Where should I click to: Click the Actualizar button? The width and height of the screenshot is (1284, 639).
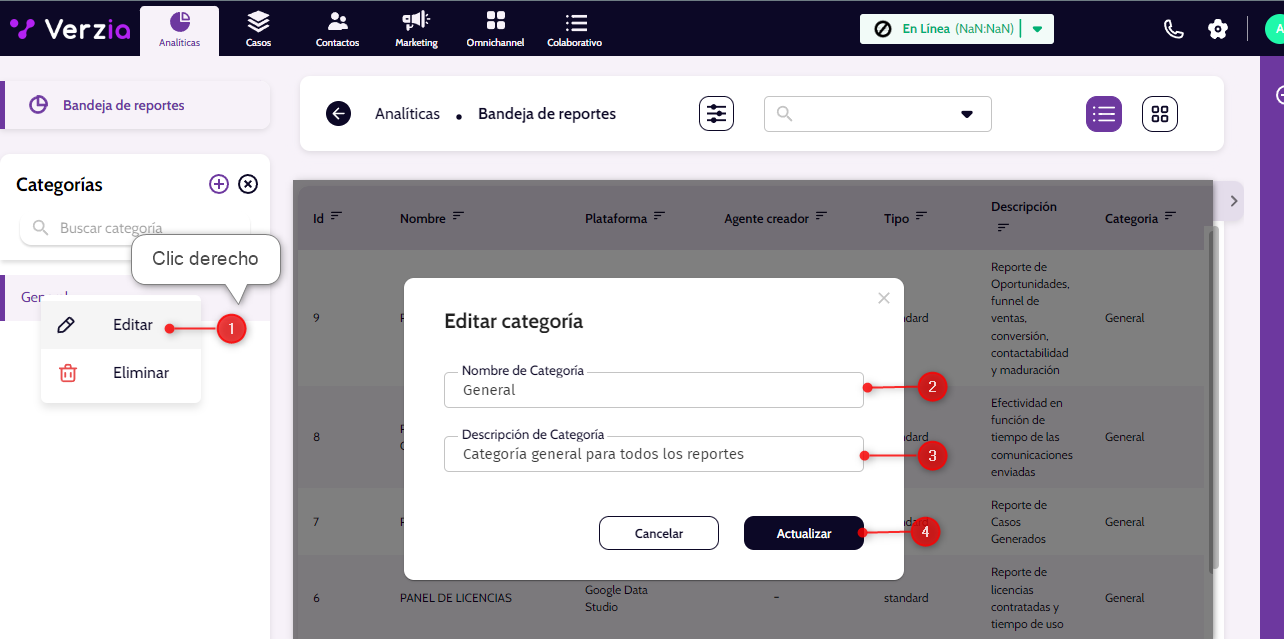point(804,533)
